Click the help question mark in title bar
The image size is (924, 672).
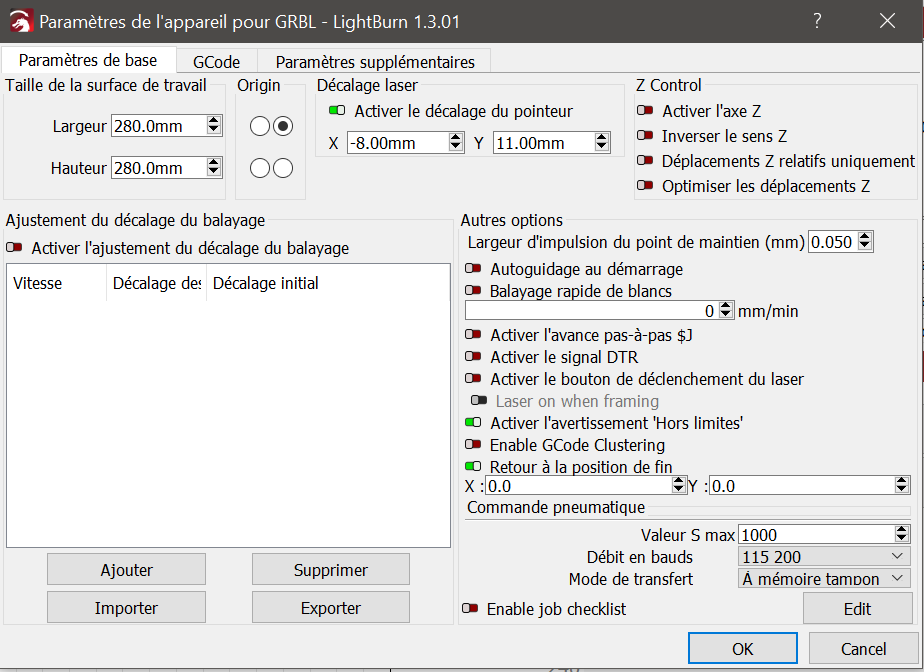[817, 21]
